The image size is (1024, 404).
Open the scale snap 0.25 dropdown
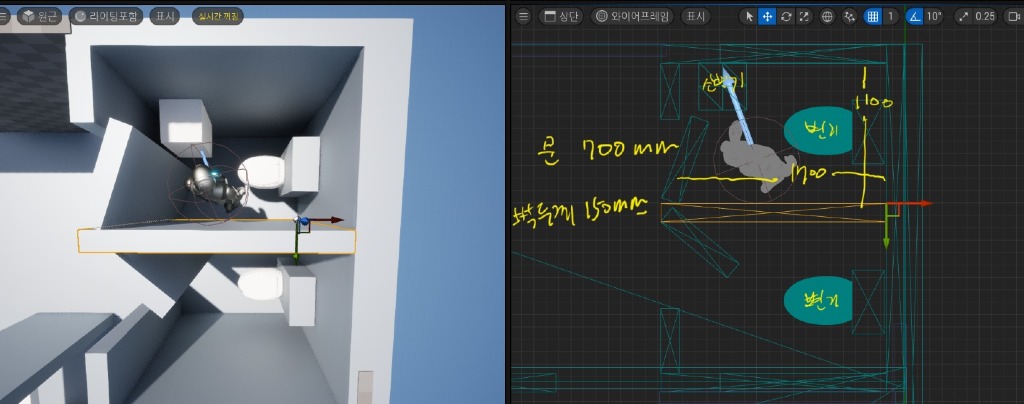(x=985, y=17)
